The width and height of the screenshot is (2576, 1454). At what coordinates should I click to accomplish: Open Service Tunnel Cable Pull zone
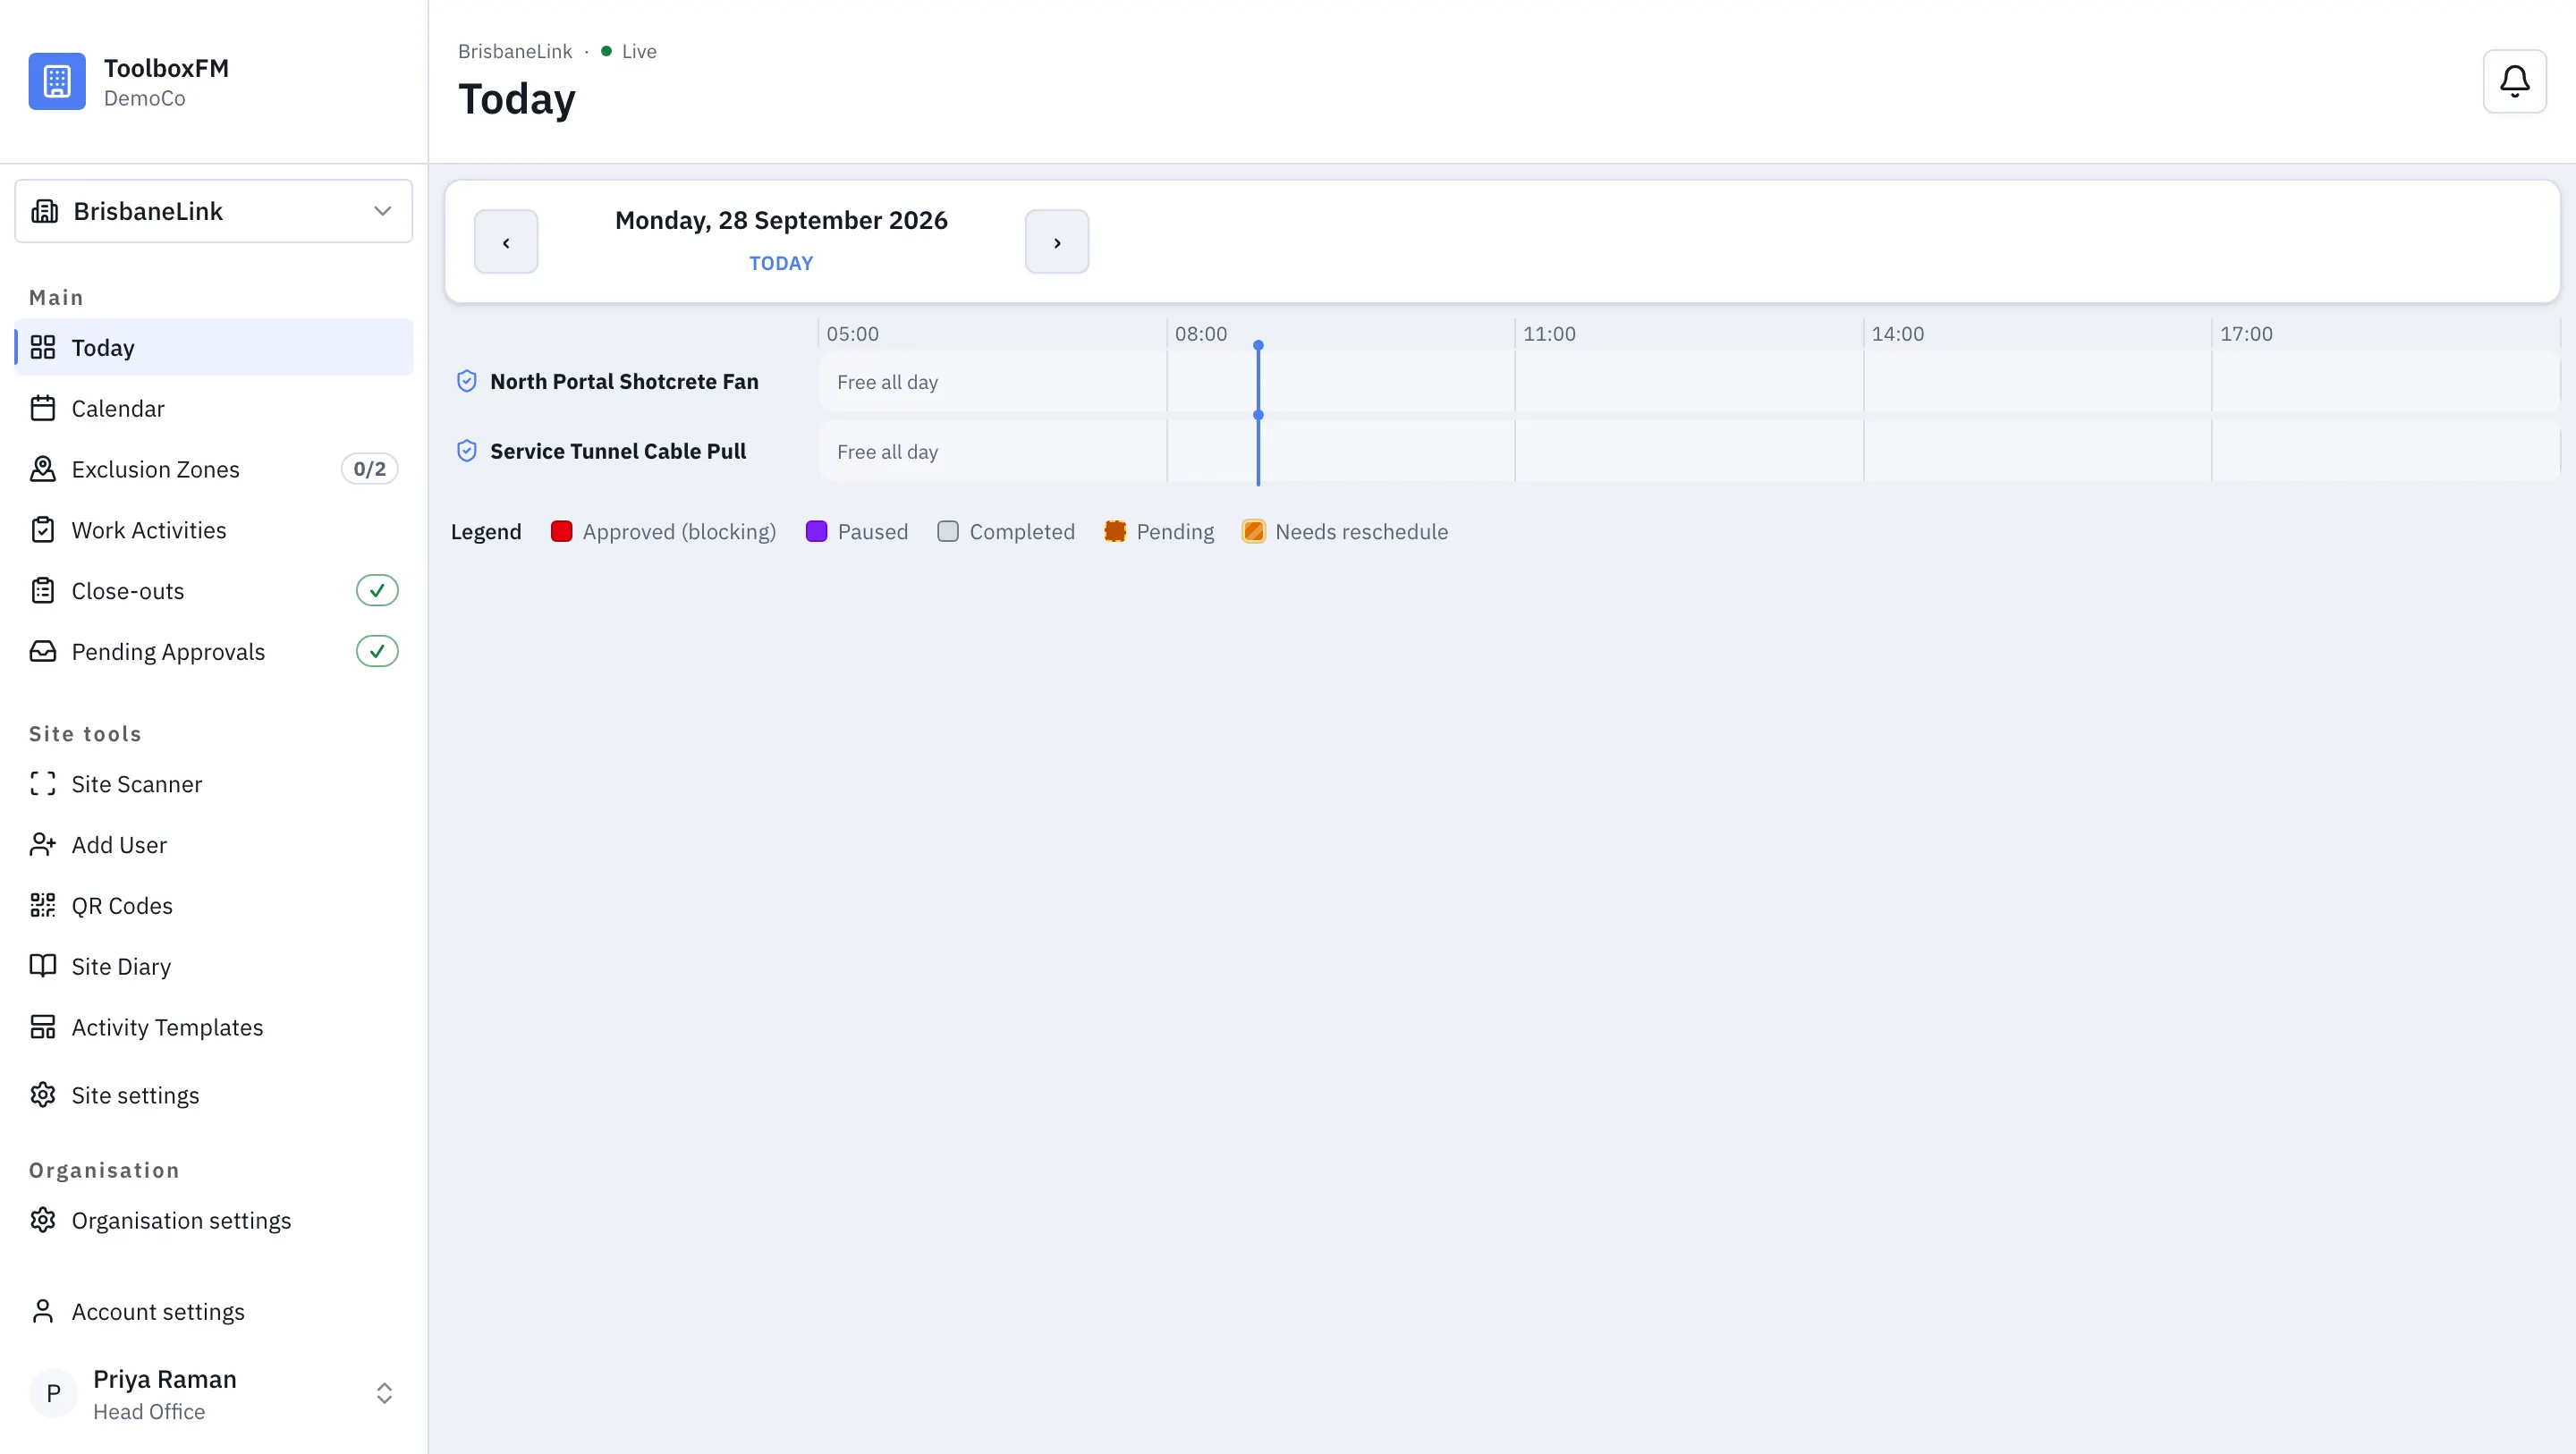618,451
